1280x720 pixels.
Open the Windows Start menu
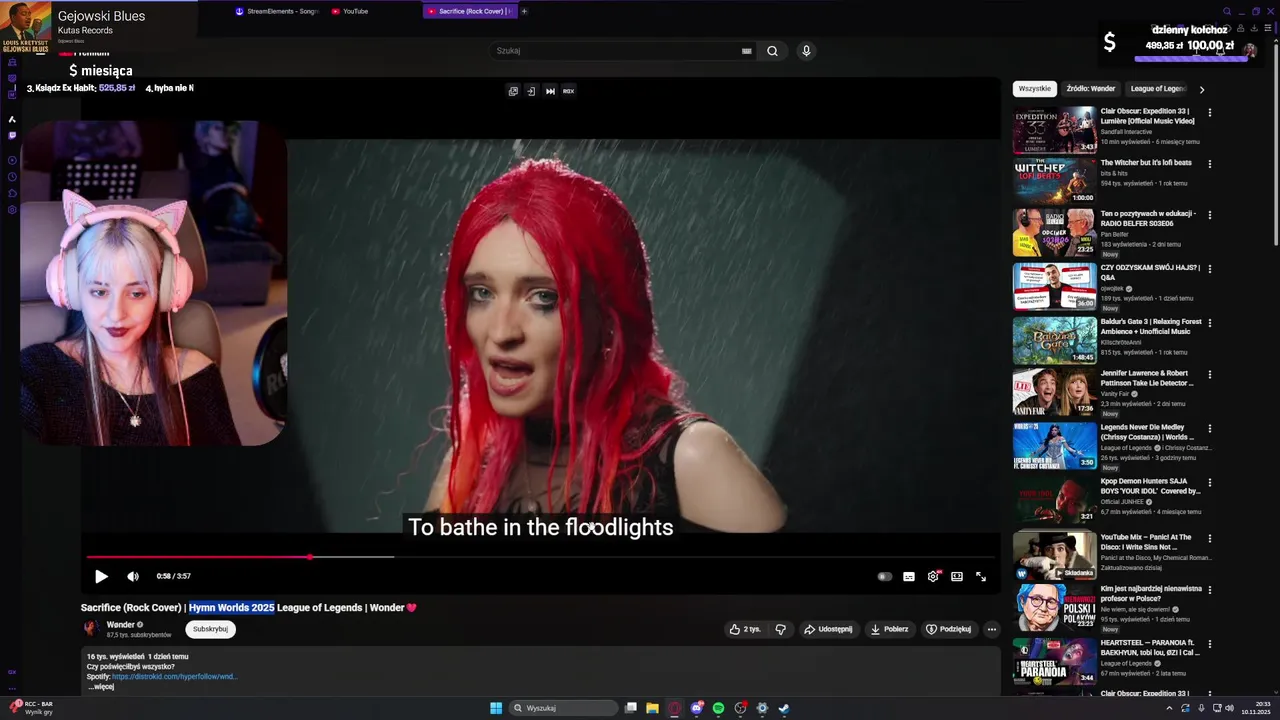[x=496, y=708]
